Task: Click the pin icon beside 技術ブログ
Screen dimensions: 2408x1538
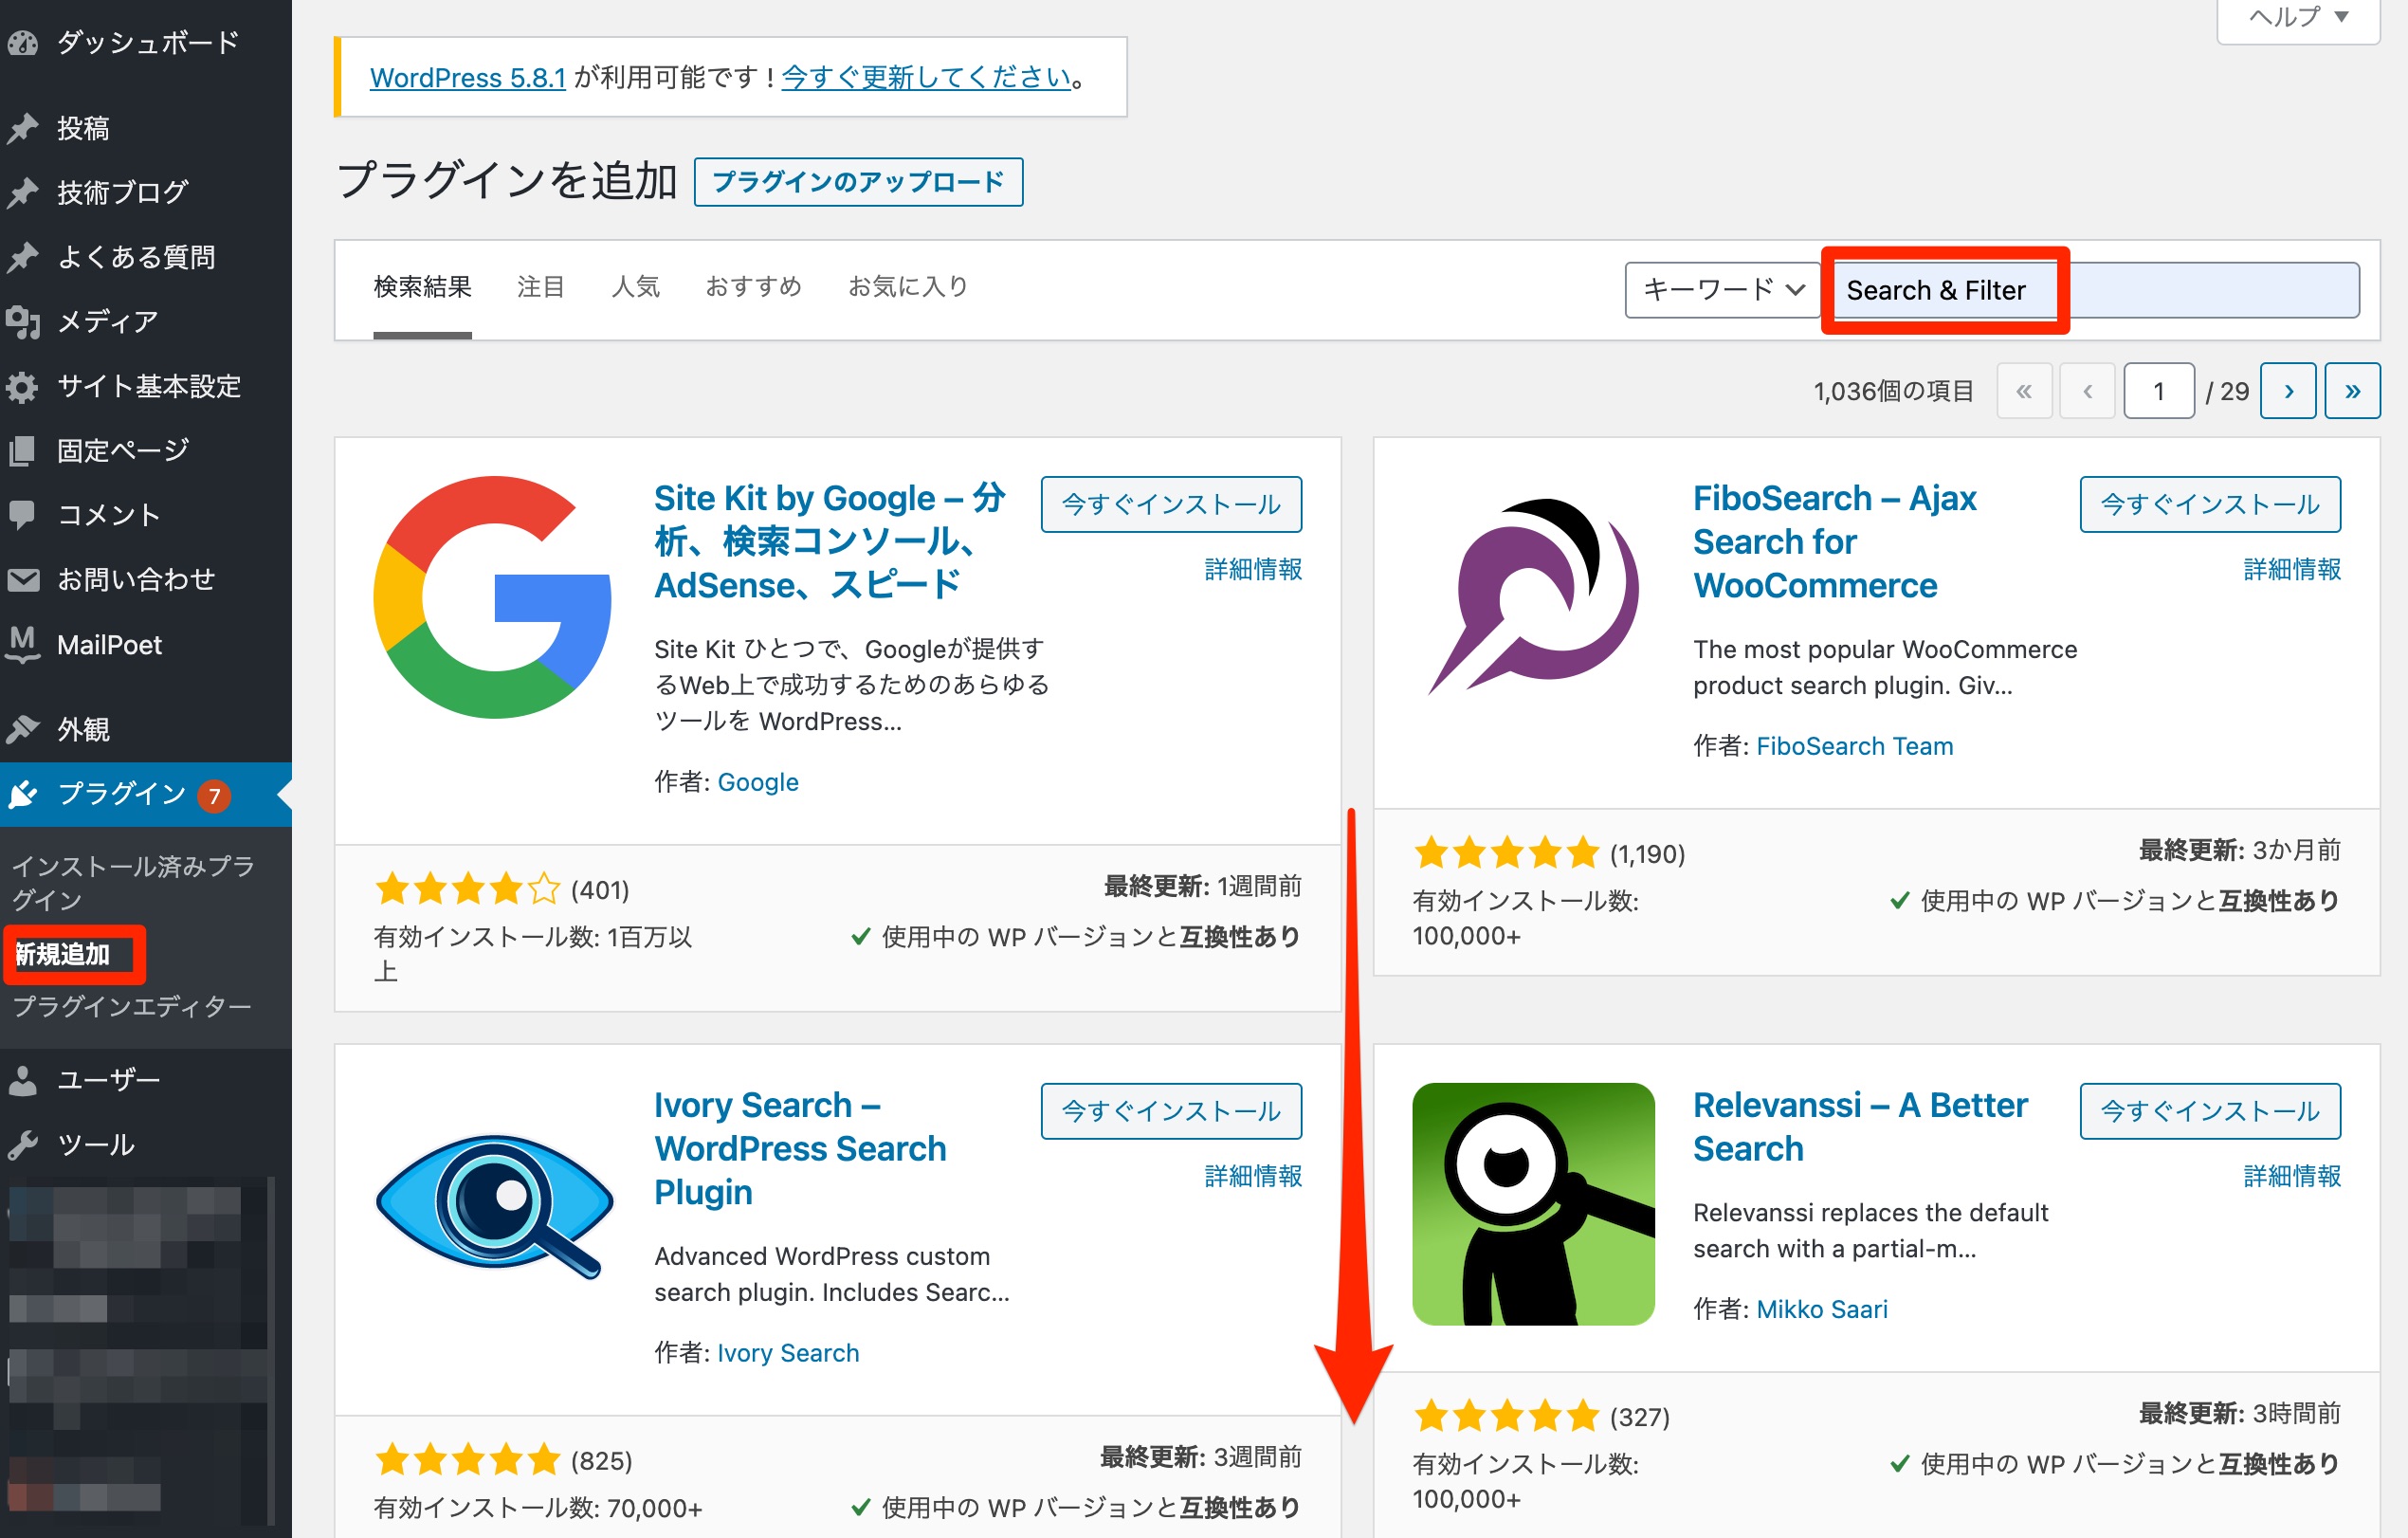Action: coord(22,192)
